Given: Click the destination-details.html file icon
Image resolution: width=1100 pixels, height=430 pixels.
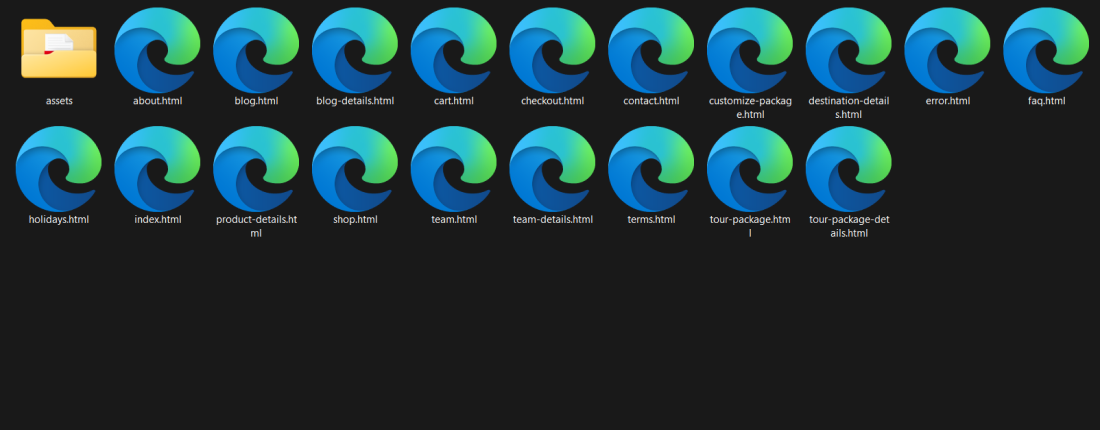Looking at the screenshot, I should [849, 51].
